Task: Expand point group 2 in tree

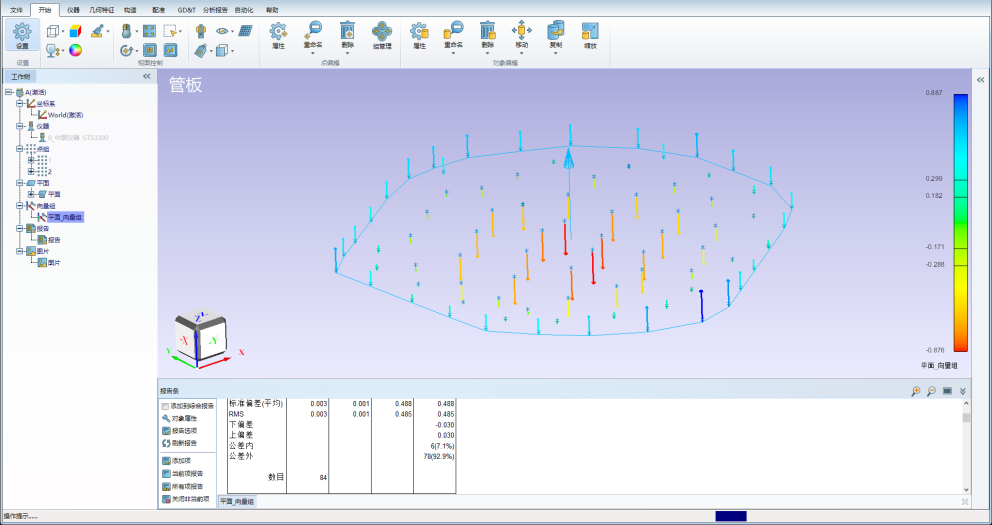Action: point(31,171)
